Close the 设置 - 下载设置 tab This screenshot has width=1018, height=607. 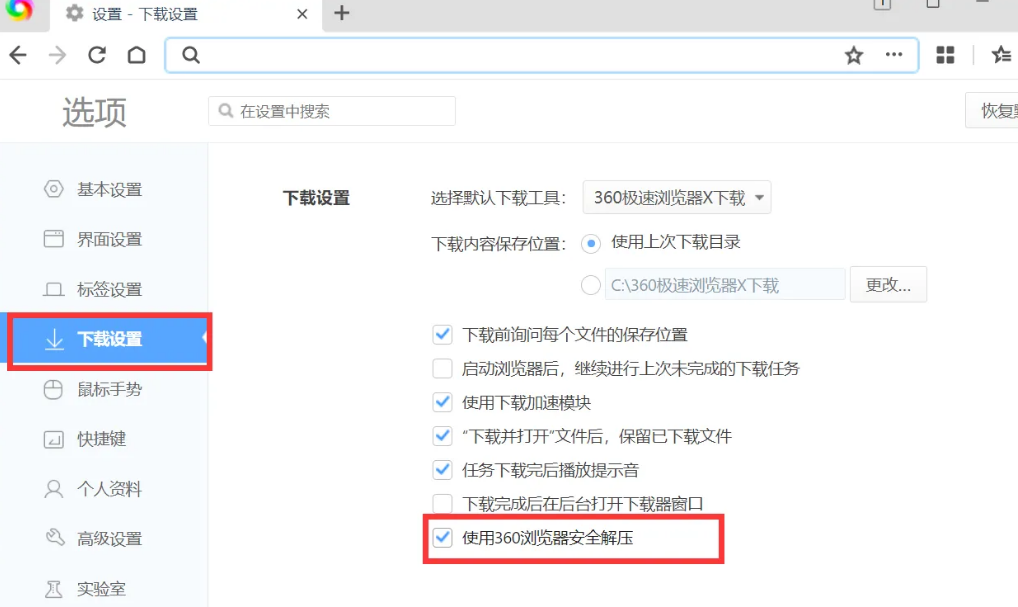click(302, 14)
